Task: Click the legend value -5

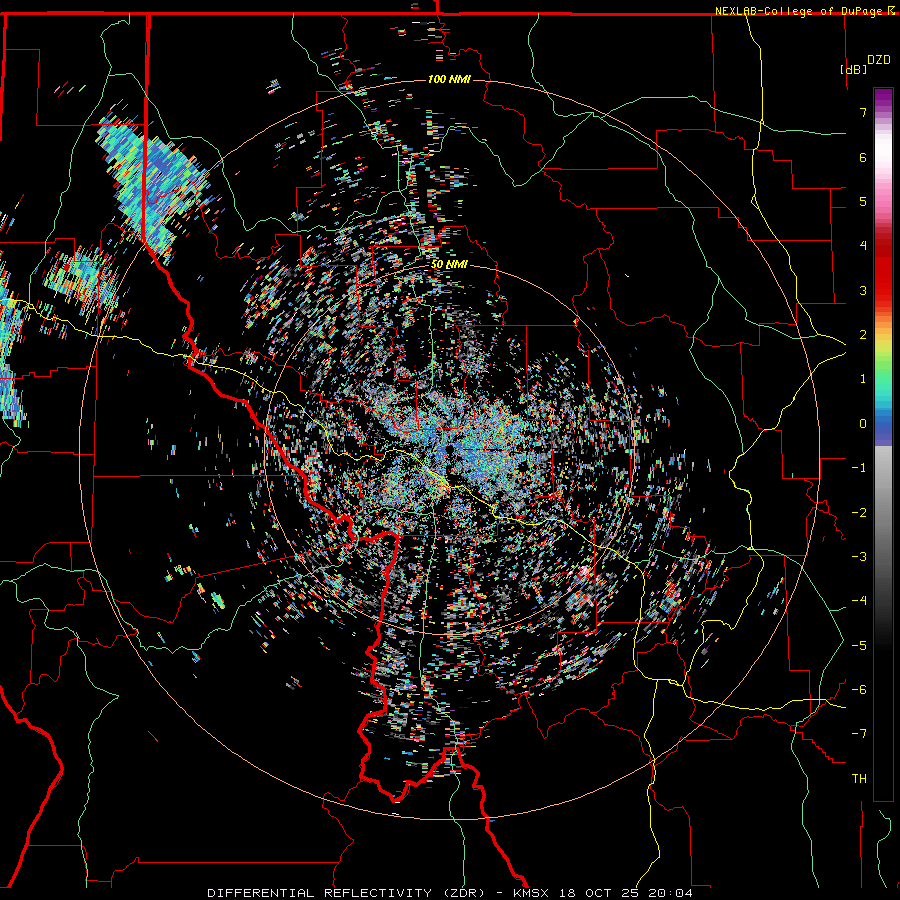Action: point(859,646)
